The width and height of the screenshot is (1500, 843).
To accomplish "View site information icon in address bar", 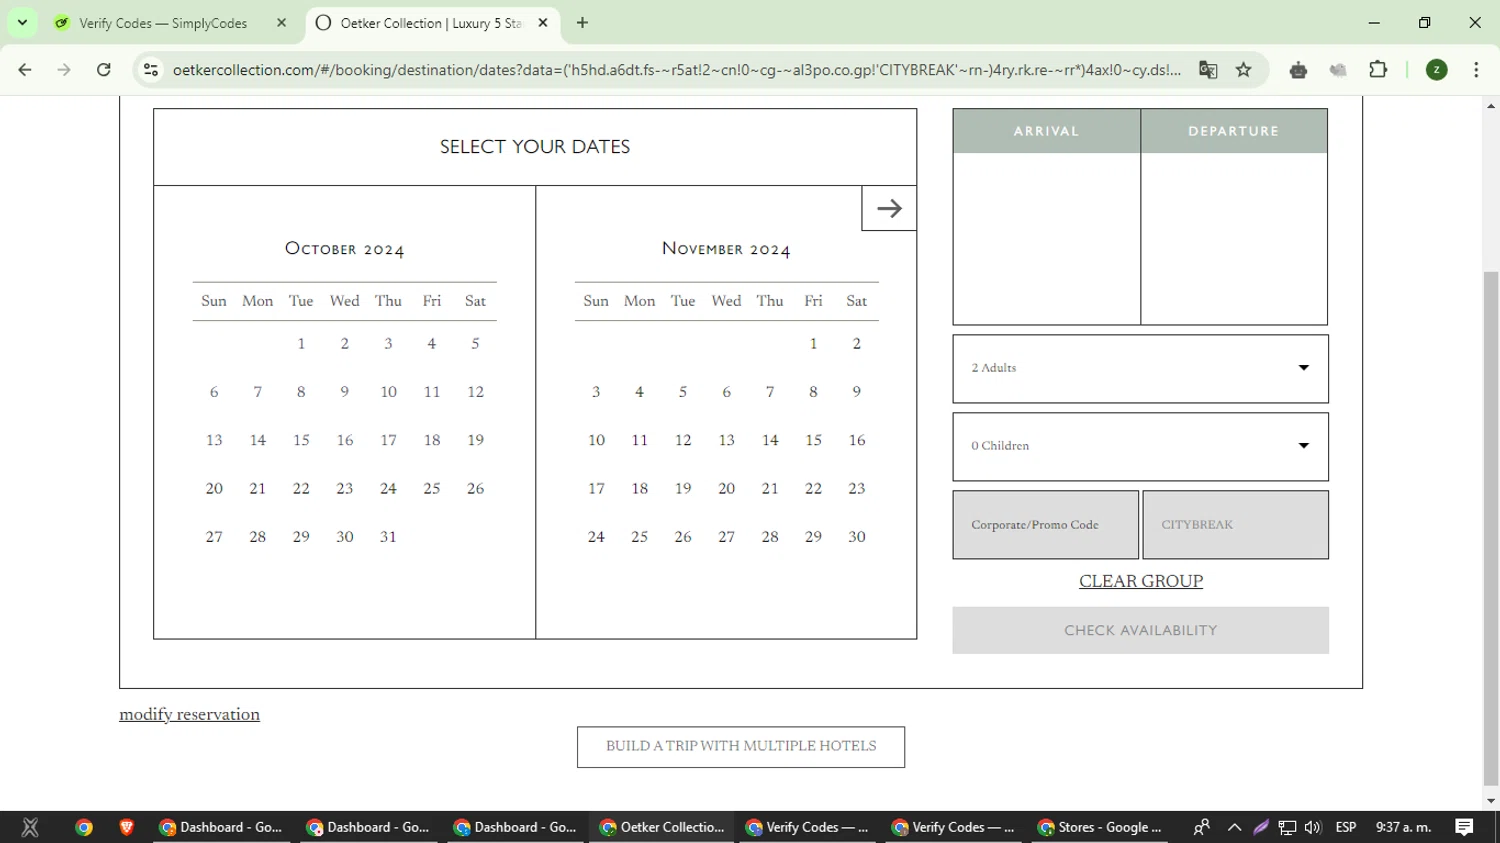I will 151,70.
